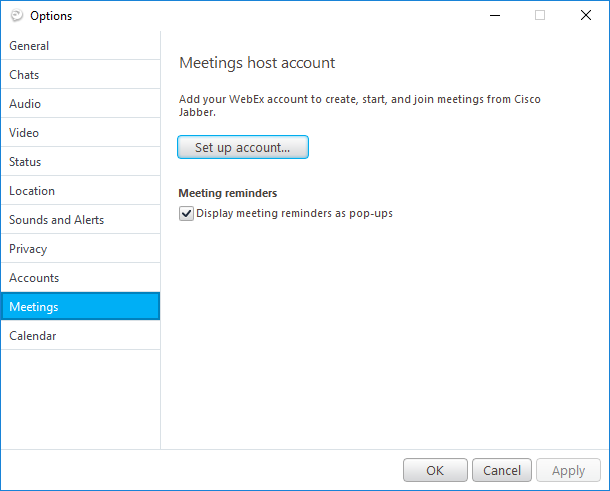Open the Video options page

coord(81,132)
